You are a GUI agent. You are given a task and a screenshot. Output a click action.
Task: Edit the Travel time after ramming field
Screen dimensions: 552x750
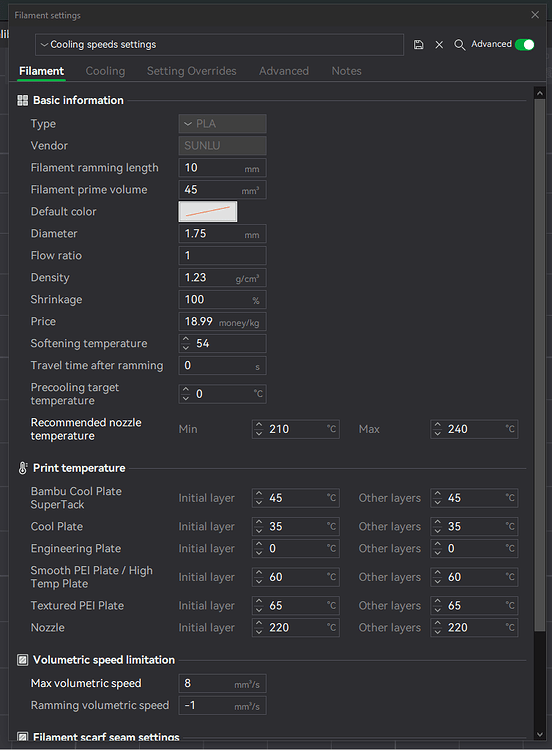pyautogui.click(x=222, y=366)
